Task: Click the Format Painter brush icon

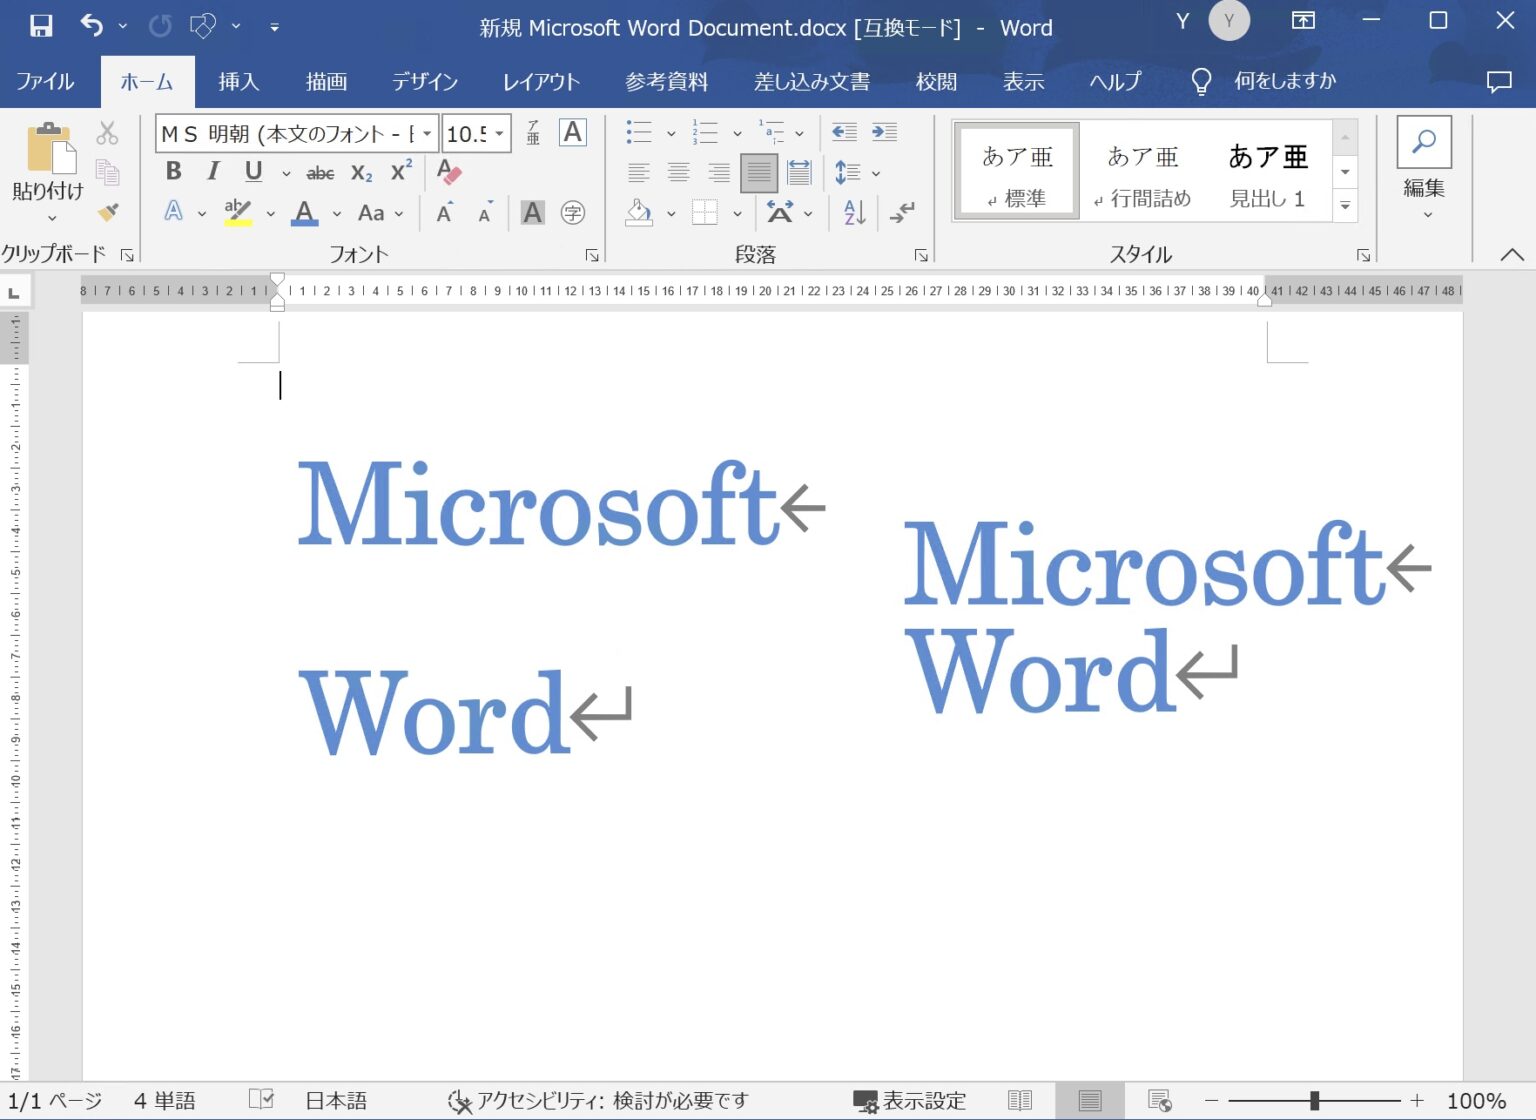Action: pos(108,212)
